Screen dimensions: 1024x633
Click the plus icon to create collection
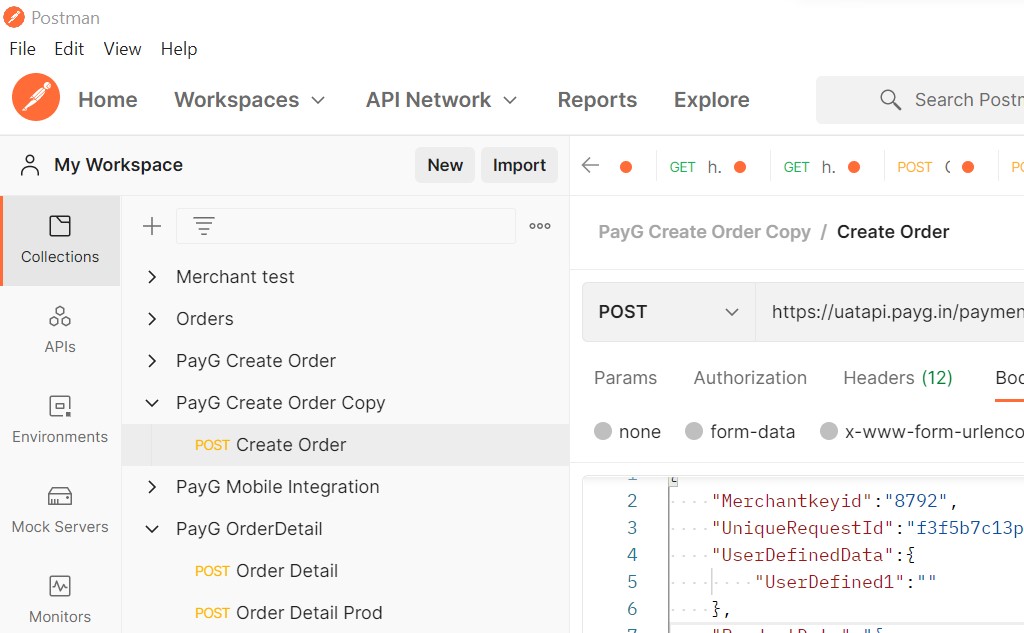pyautogui.click(x=152, y=226)
